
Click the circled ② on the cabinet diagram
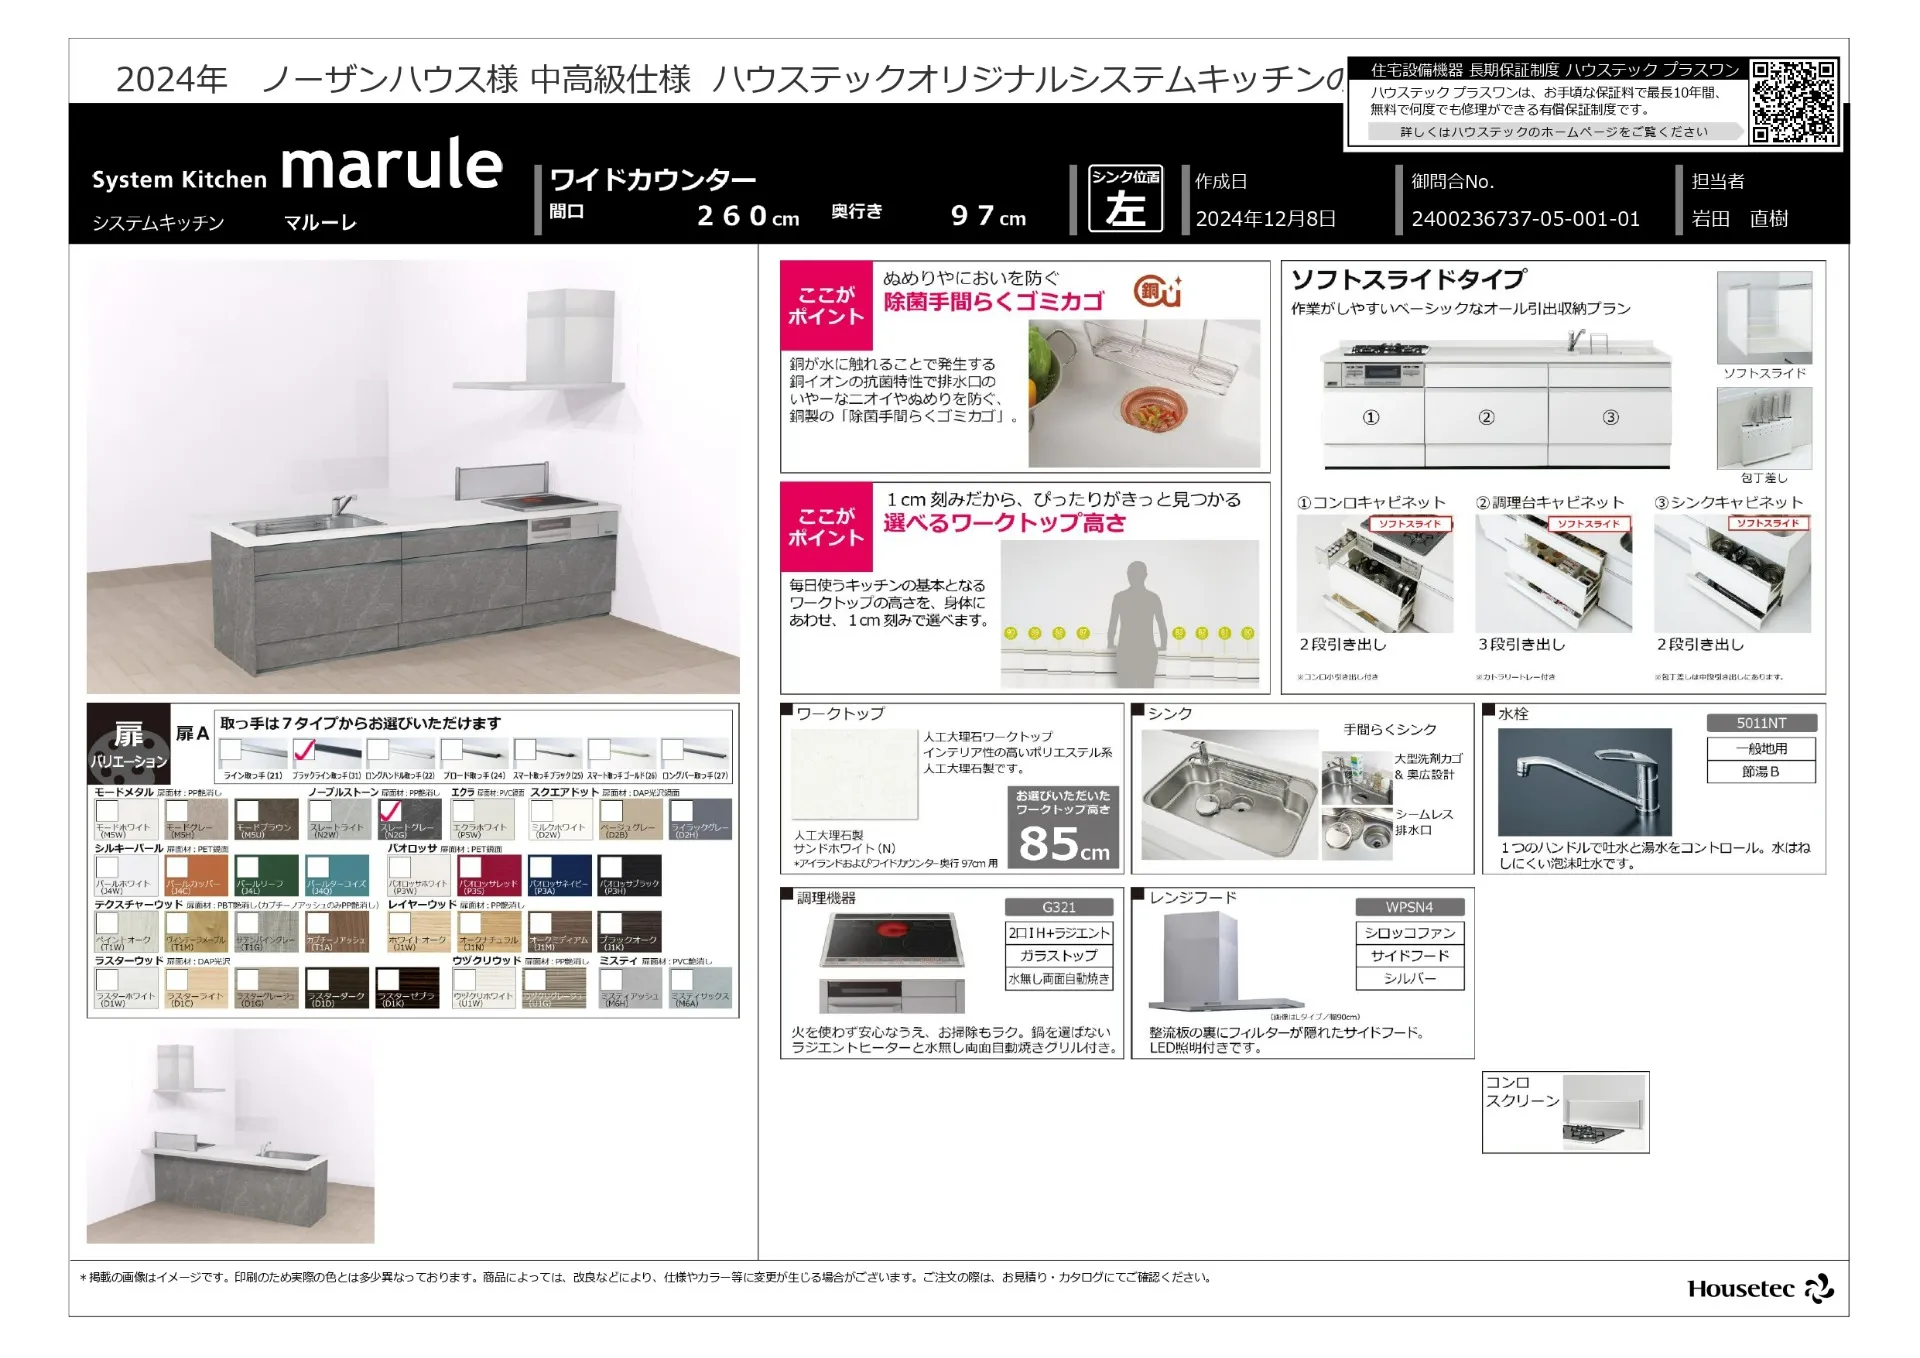click(1486, 417)
